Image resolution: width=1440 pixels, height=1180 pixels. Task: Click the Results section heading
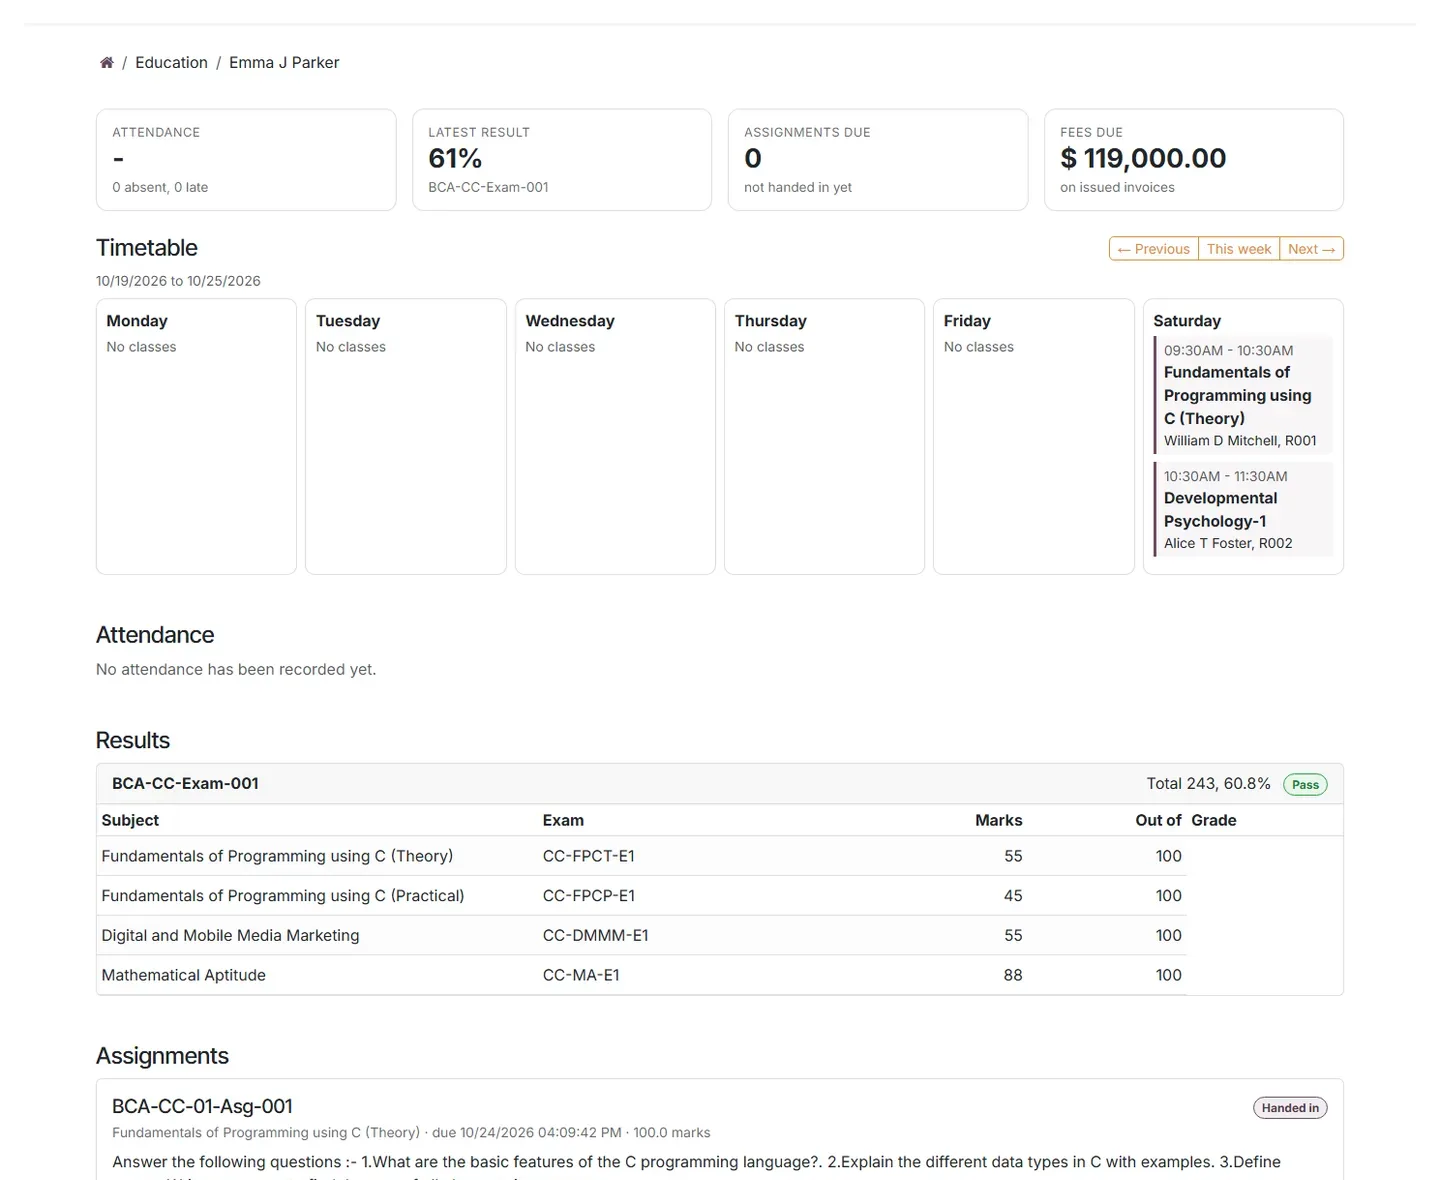133,741
